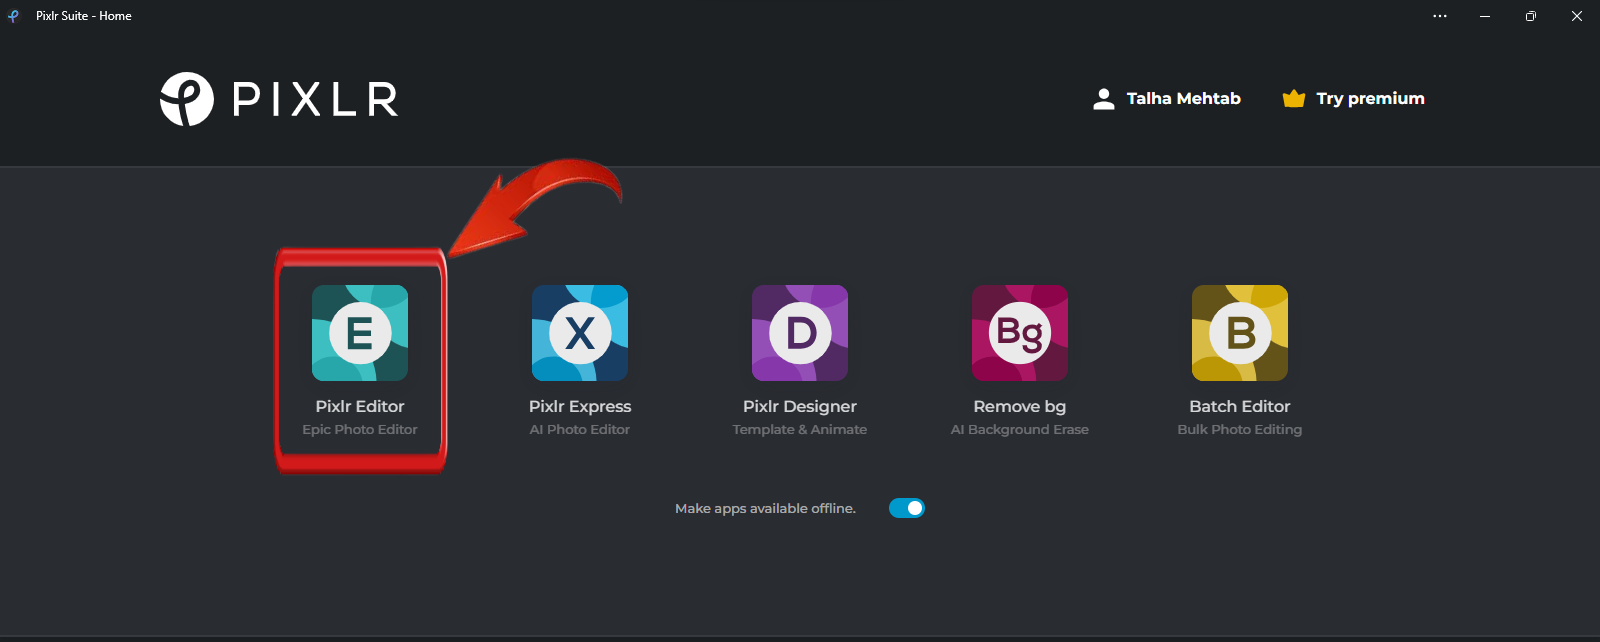1600x642 pixels.
Task: Open the three-dot menu in title bar
Action: (1440, 16)
